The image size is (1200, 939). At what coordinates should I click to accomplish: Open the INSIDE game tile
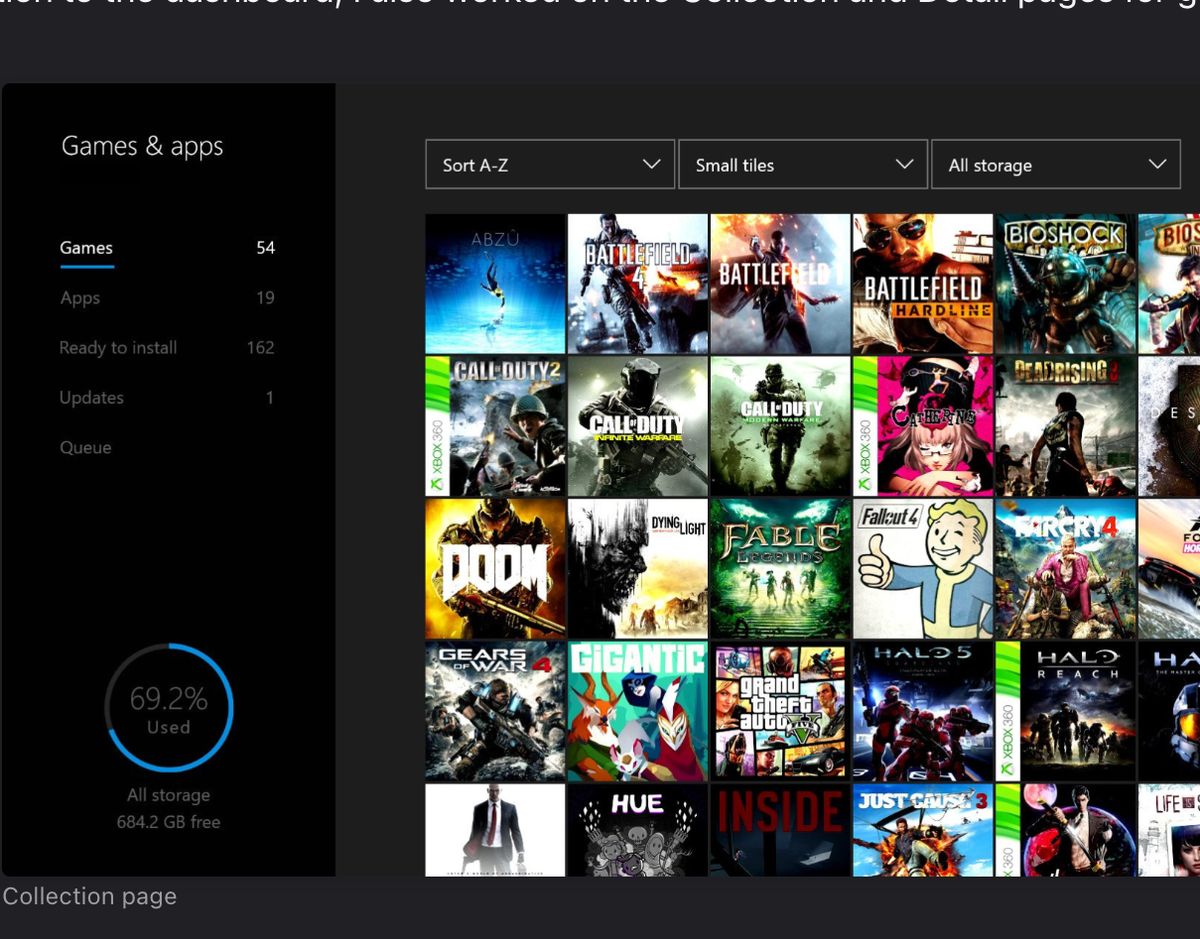pos(780,830)
